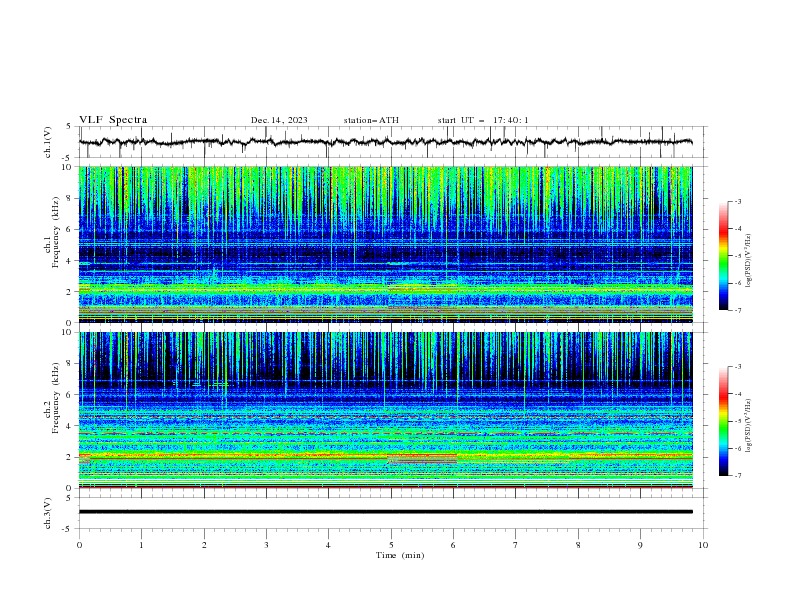The height and width of the screenshot is (612, 792).
Task: Click the ch.2 spectrogram panel
Action: 386,410
